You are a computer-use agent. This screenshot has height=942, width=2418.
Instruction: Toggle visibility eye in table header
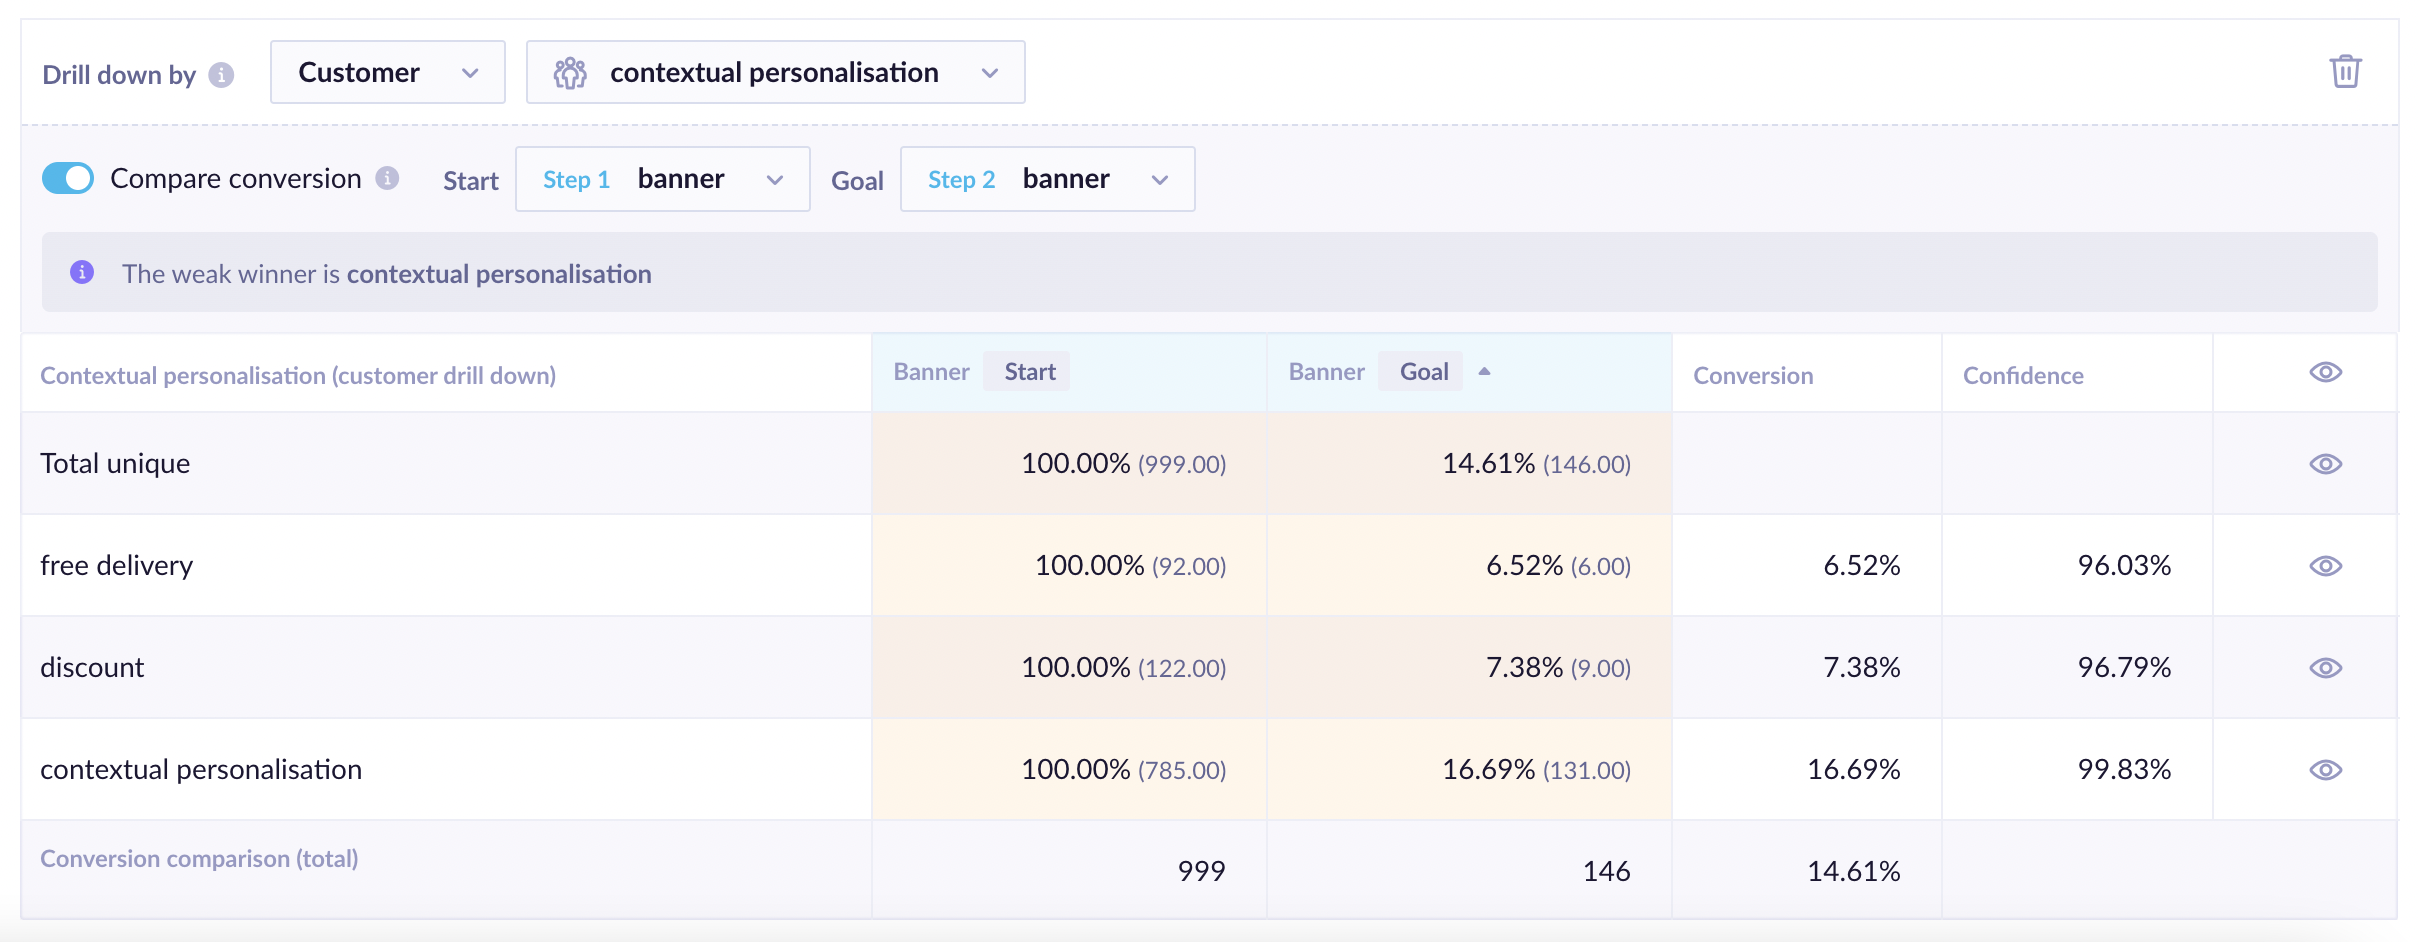pos(2326,372)
